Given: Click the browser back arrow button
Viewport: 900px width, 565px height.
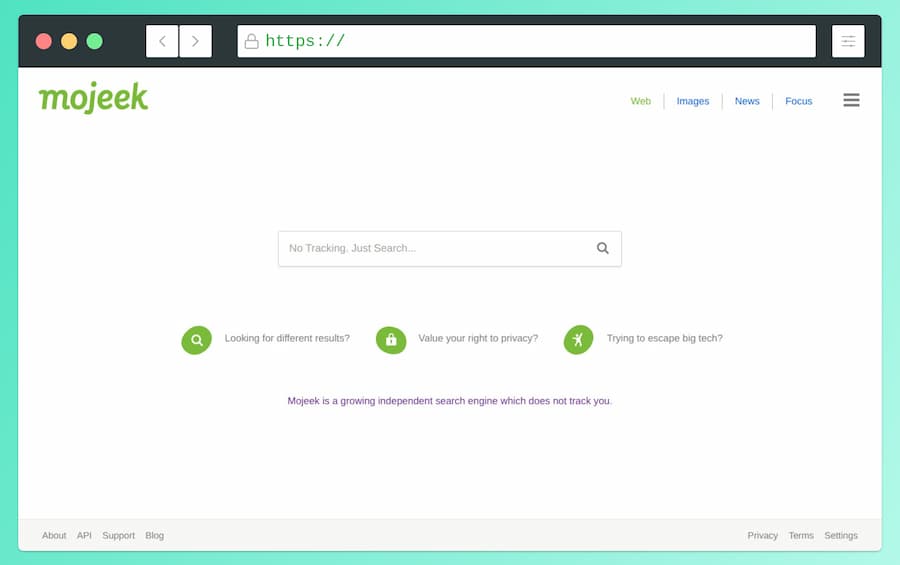Looking at the screenshot, I should [162, 41].
